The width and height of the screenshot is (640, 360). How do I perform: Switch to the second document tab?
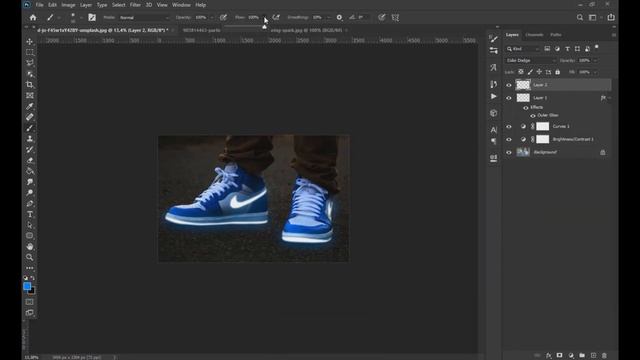(x=202, y=30)
